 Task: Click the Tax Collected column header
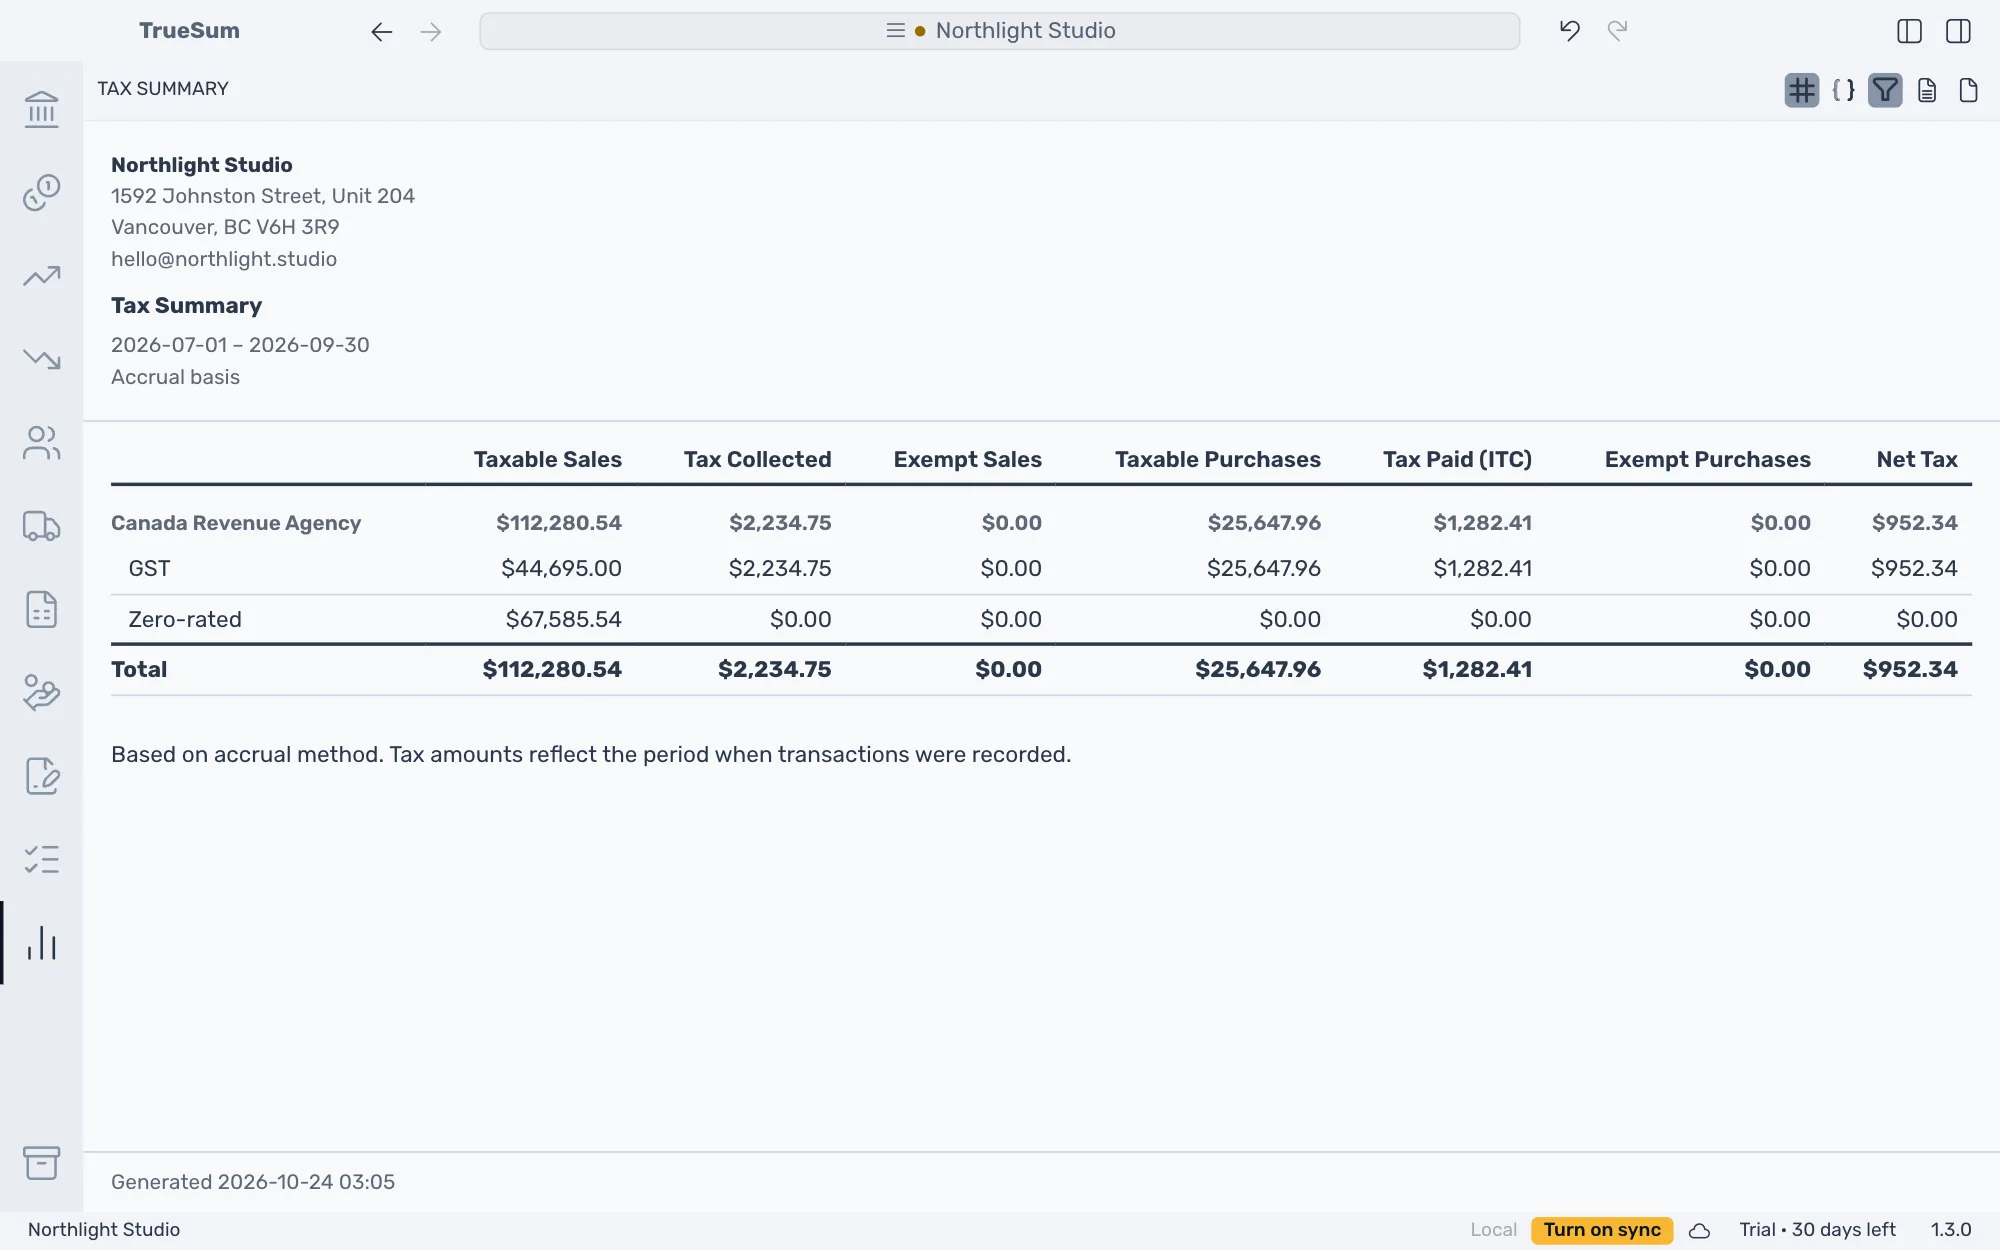coord(757,460)
